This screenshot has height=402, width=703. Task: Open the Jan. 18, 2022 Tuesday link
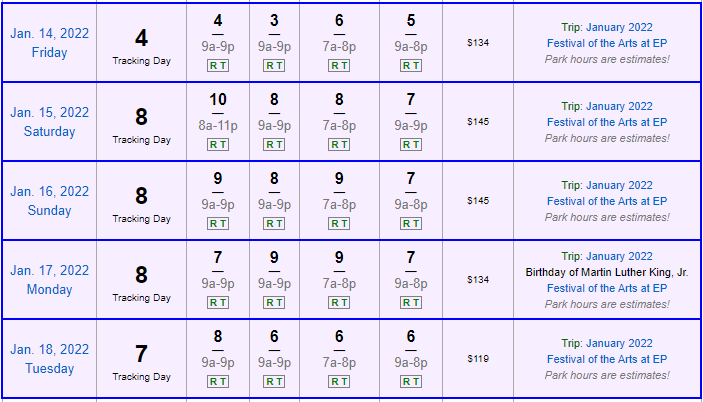tap(49, 358)
